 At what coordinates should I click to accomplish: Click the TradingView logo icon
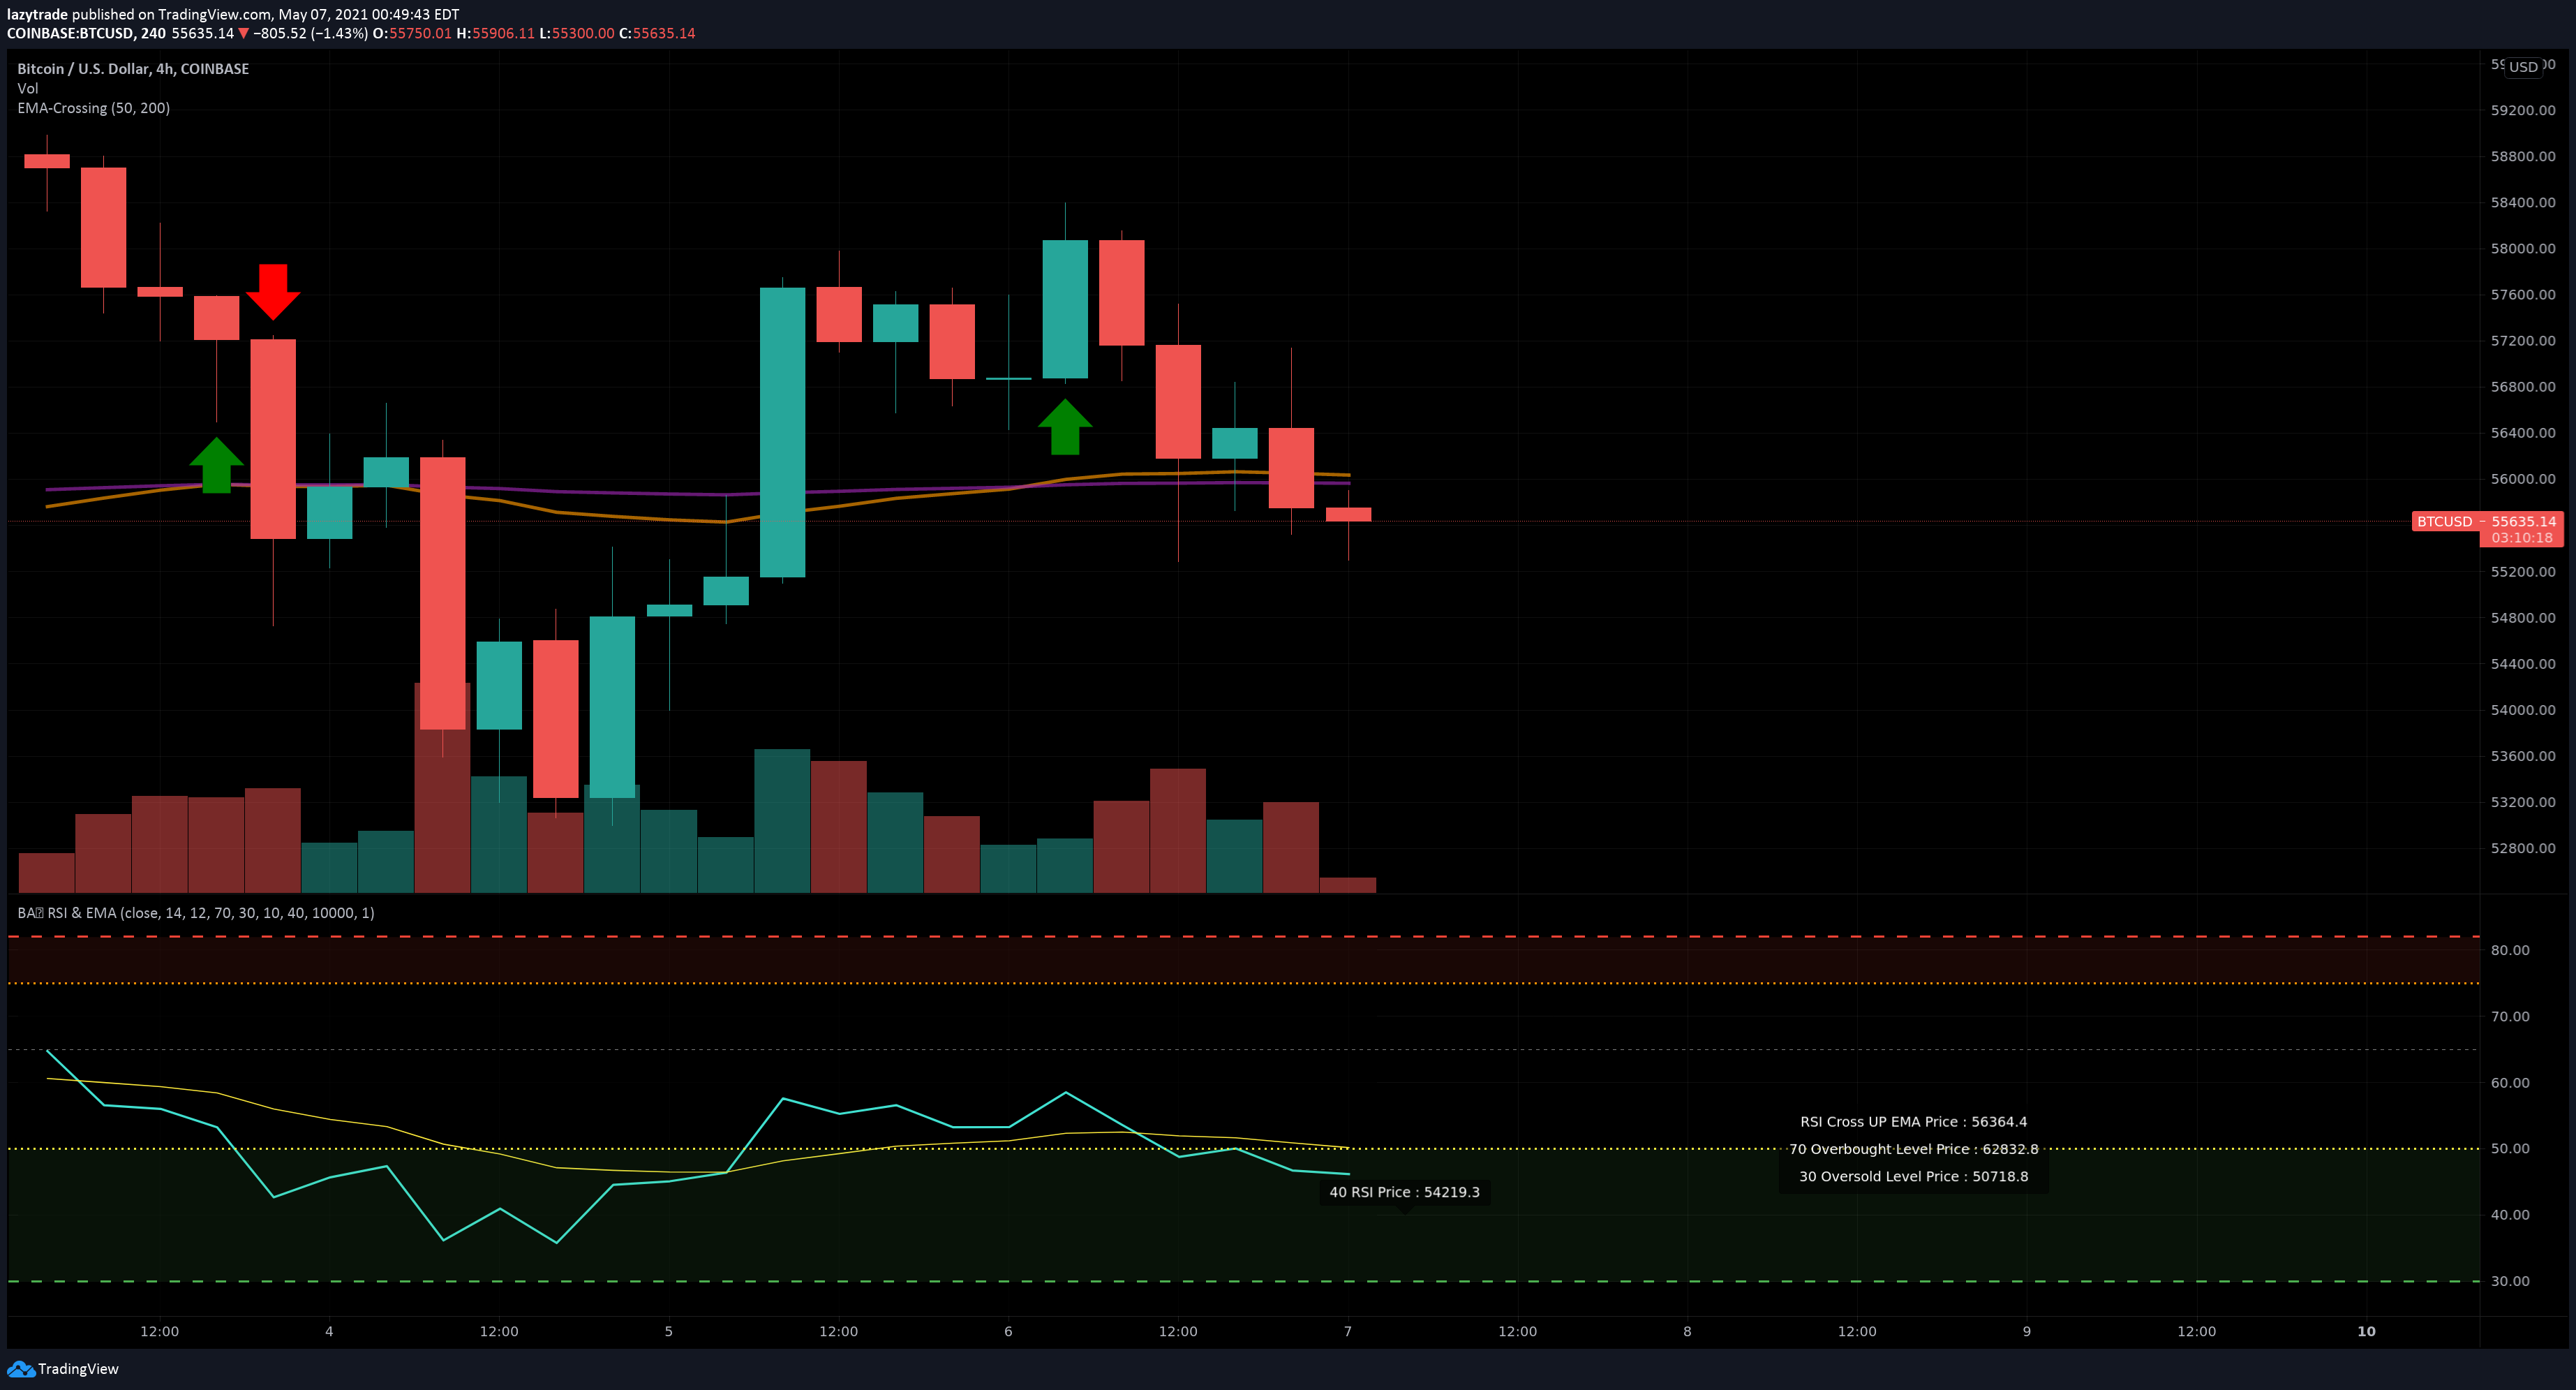click(20, 1369)
